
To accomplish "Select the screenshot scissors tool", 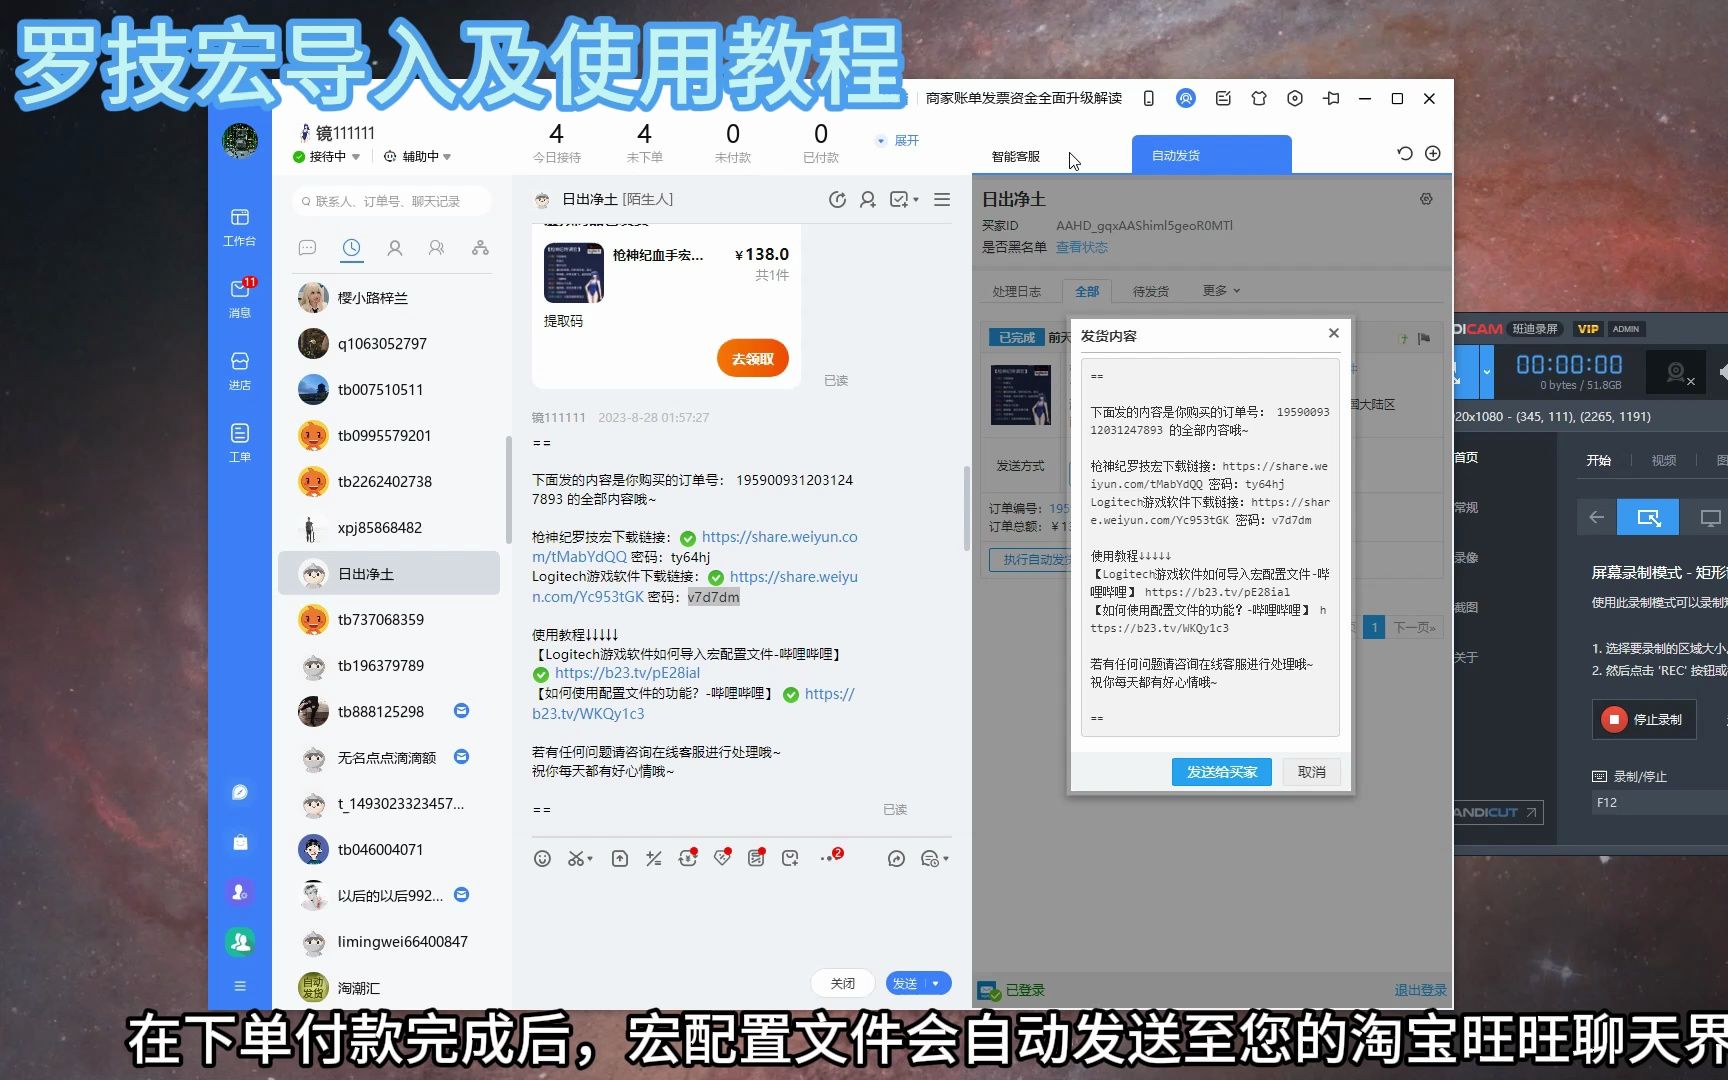I will click(x=579, y=858).
